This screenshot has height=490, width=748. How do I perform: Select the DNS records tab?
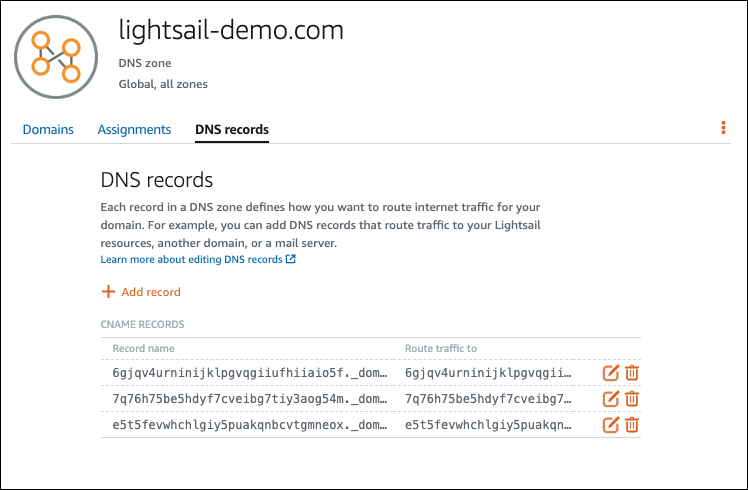point(232,129)
